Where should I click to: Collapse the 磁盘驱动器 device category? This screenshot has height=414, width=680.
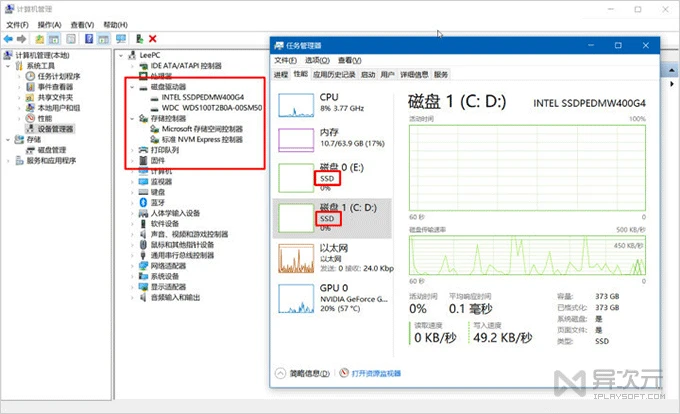point(134,86)
